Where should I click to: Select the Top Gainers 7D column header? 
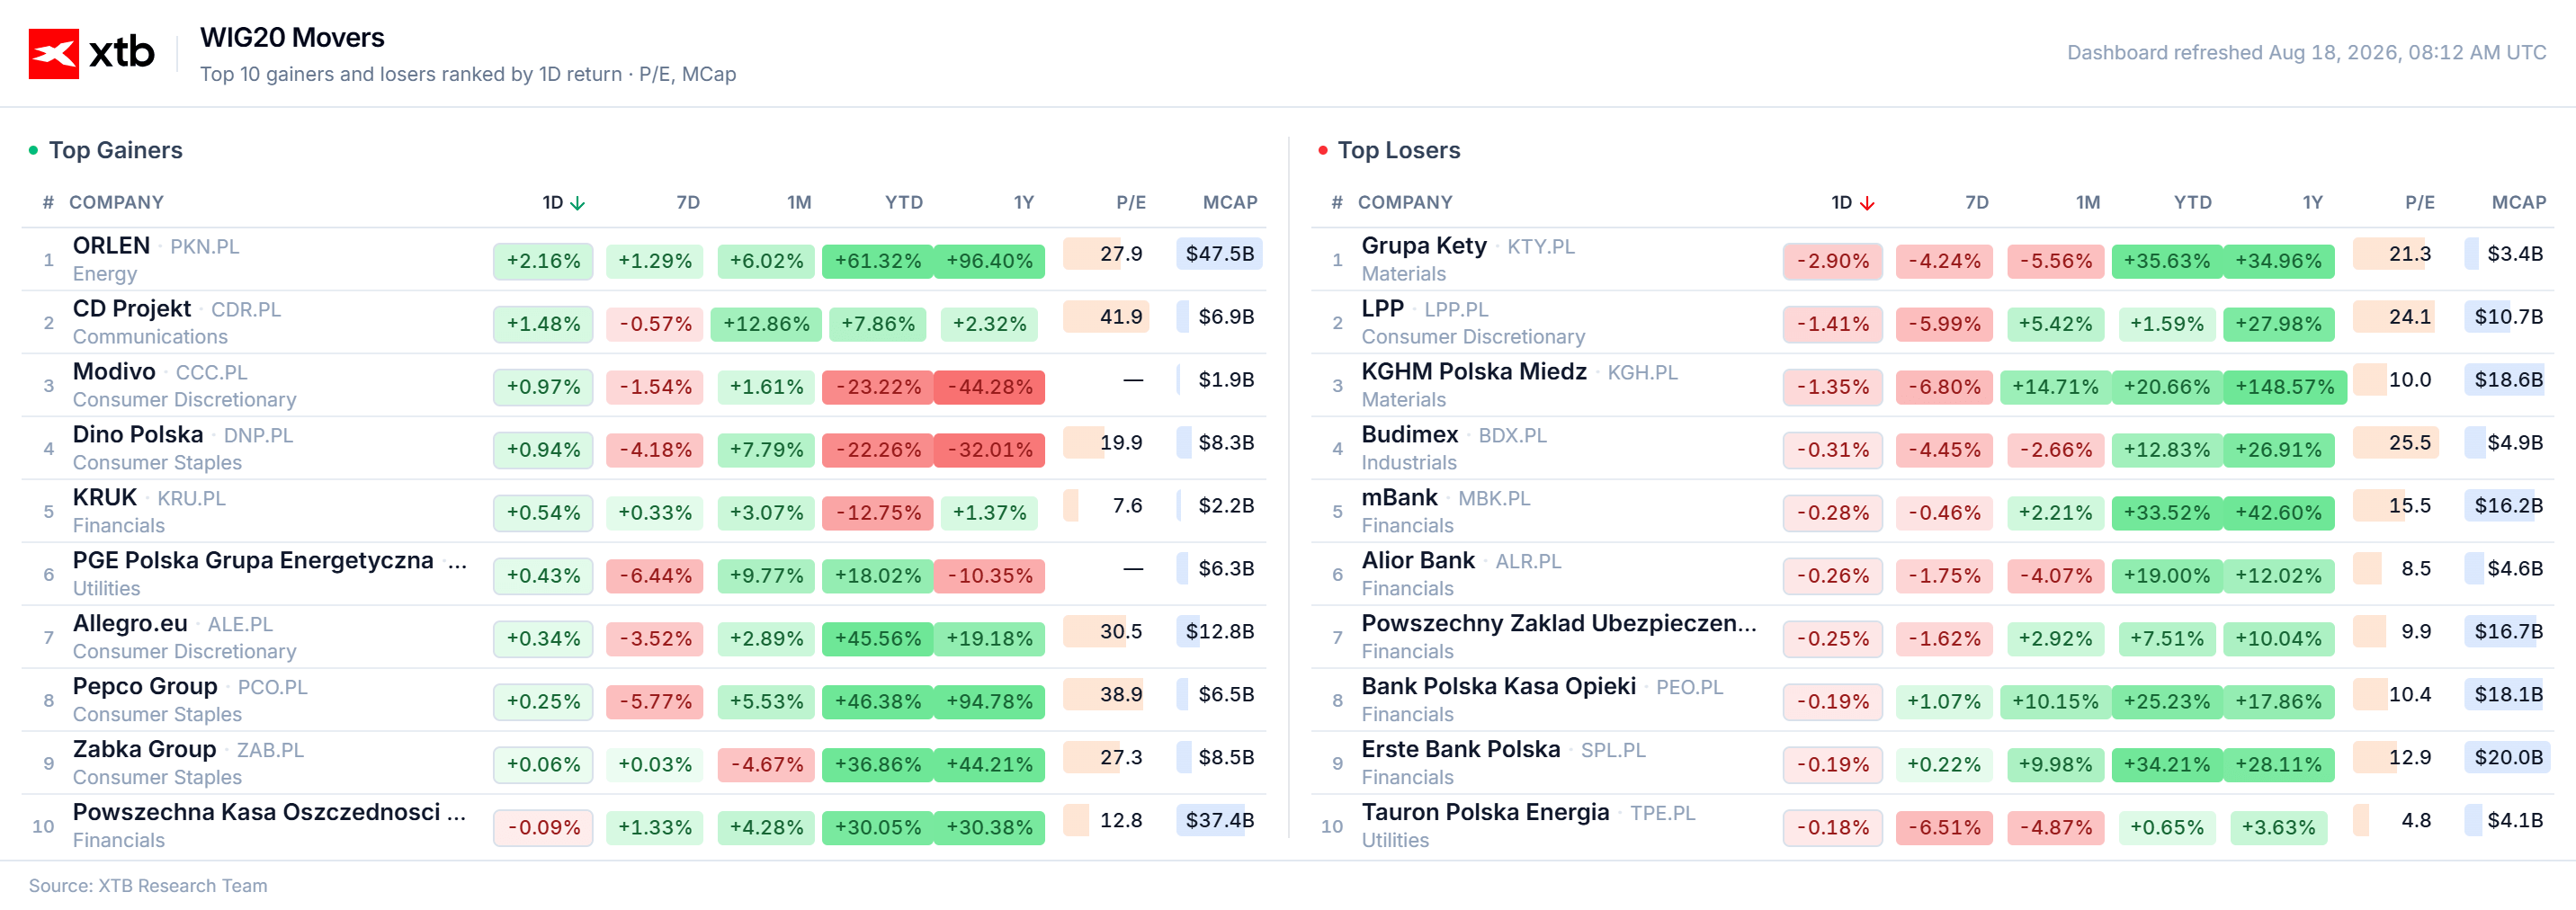tap(687, 202)
